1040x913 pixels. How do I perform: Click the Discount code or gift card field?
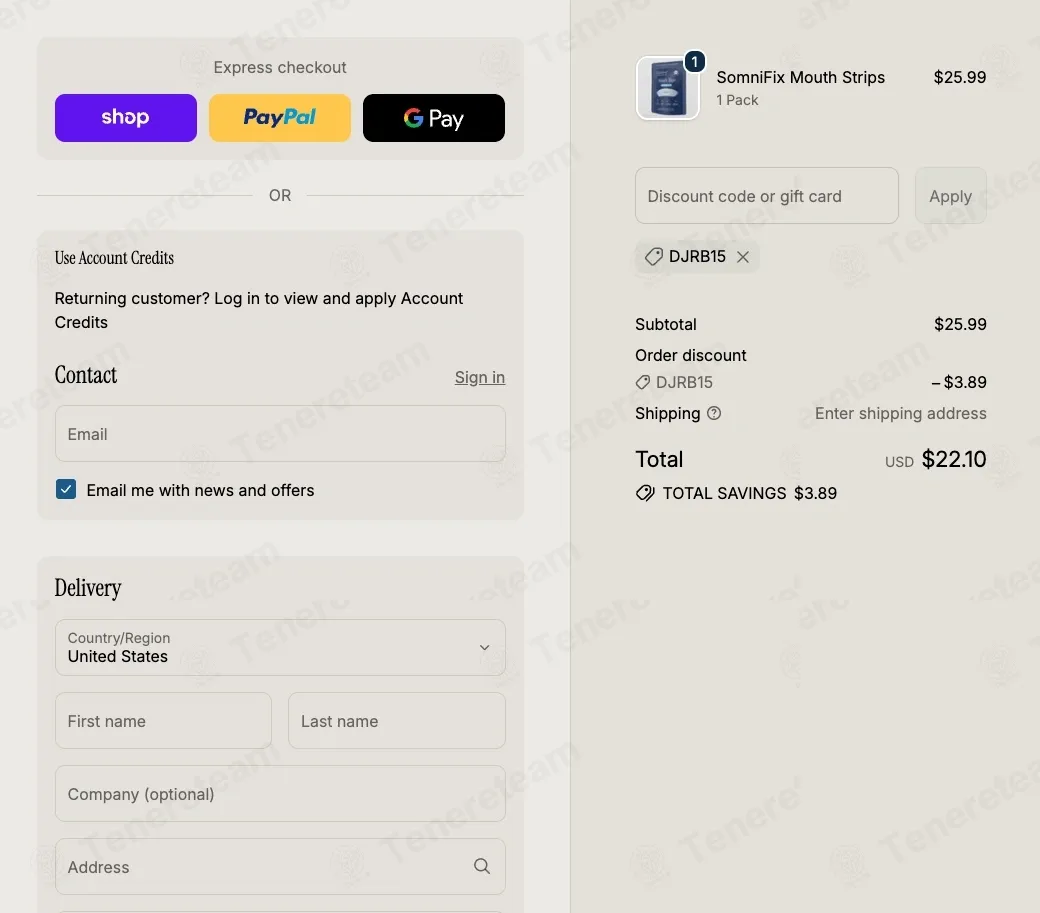767,196
